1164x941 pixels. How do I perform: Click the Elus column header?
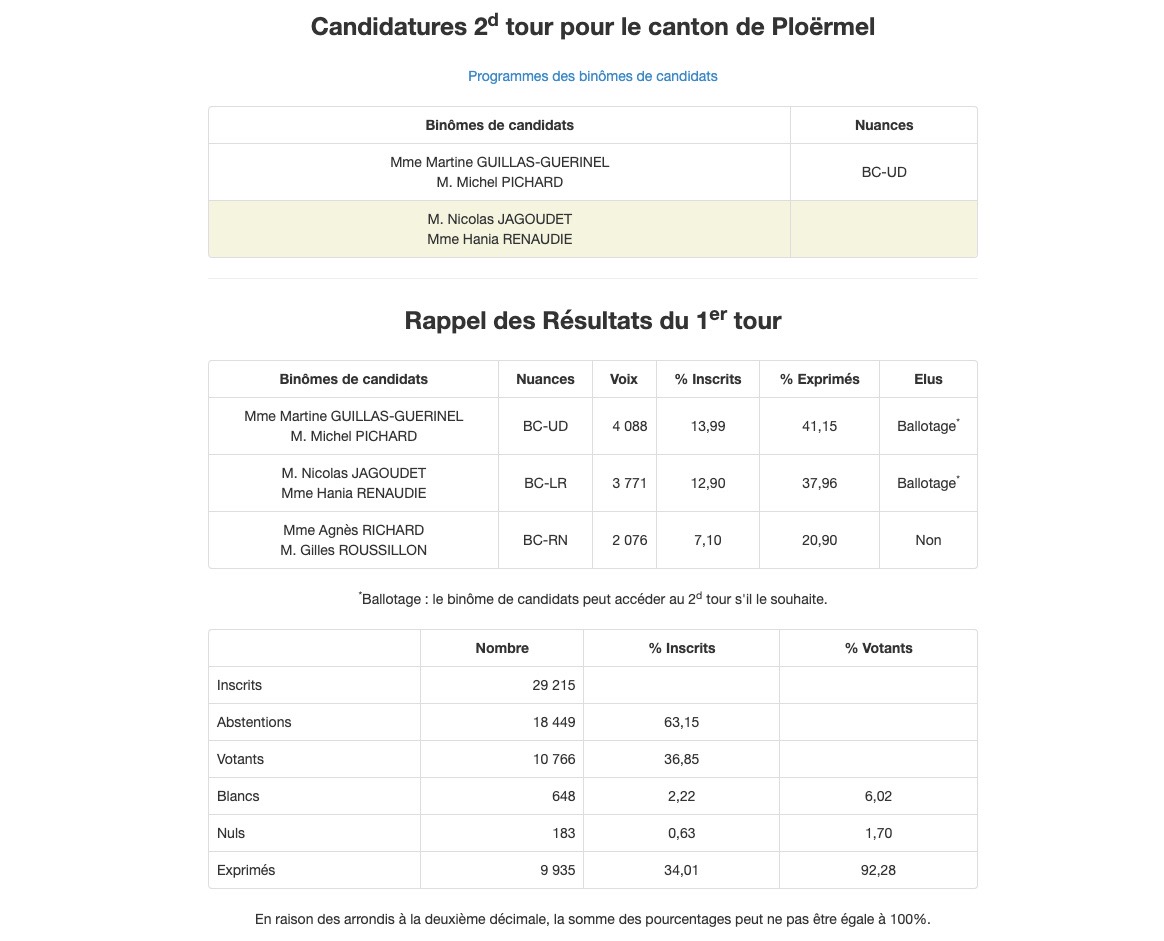[x=928, y=379]
